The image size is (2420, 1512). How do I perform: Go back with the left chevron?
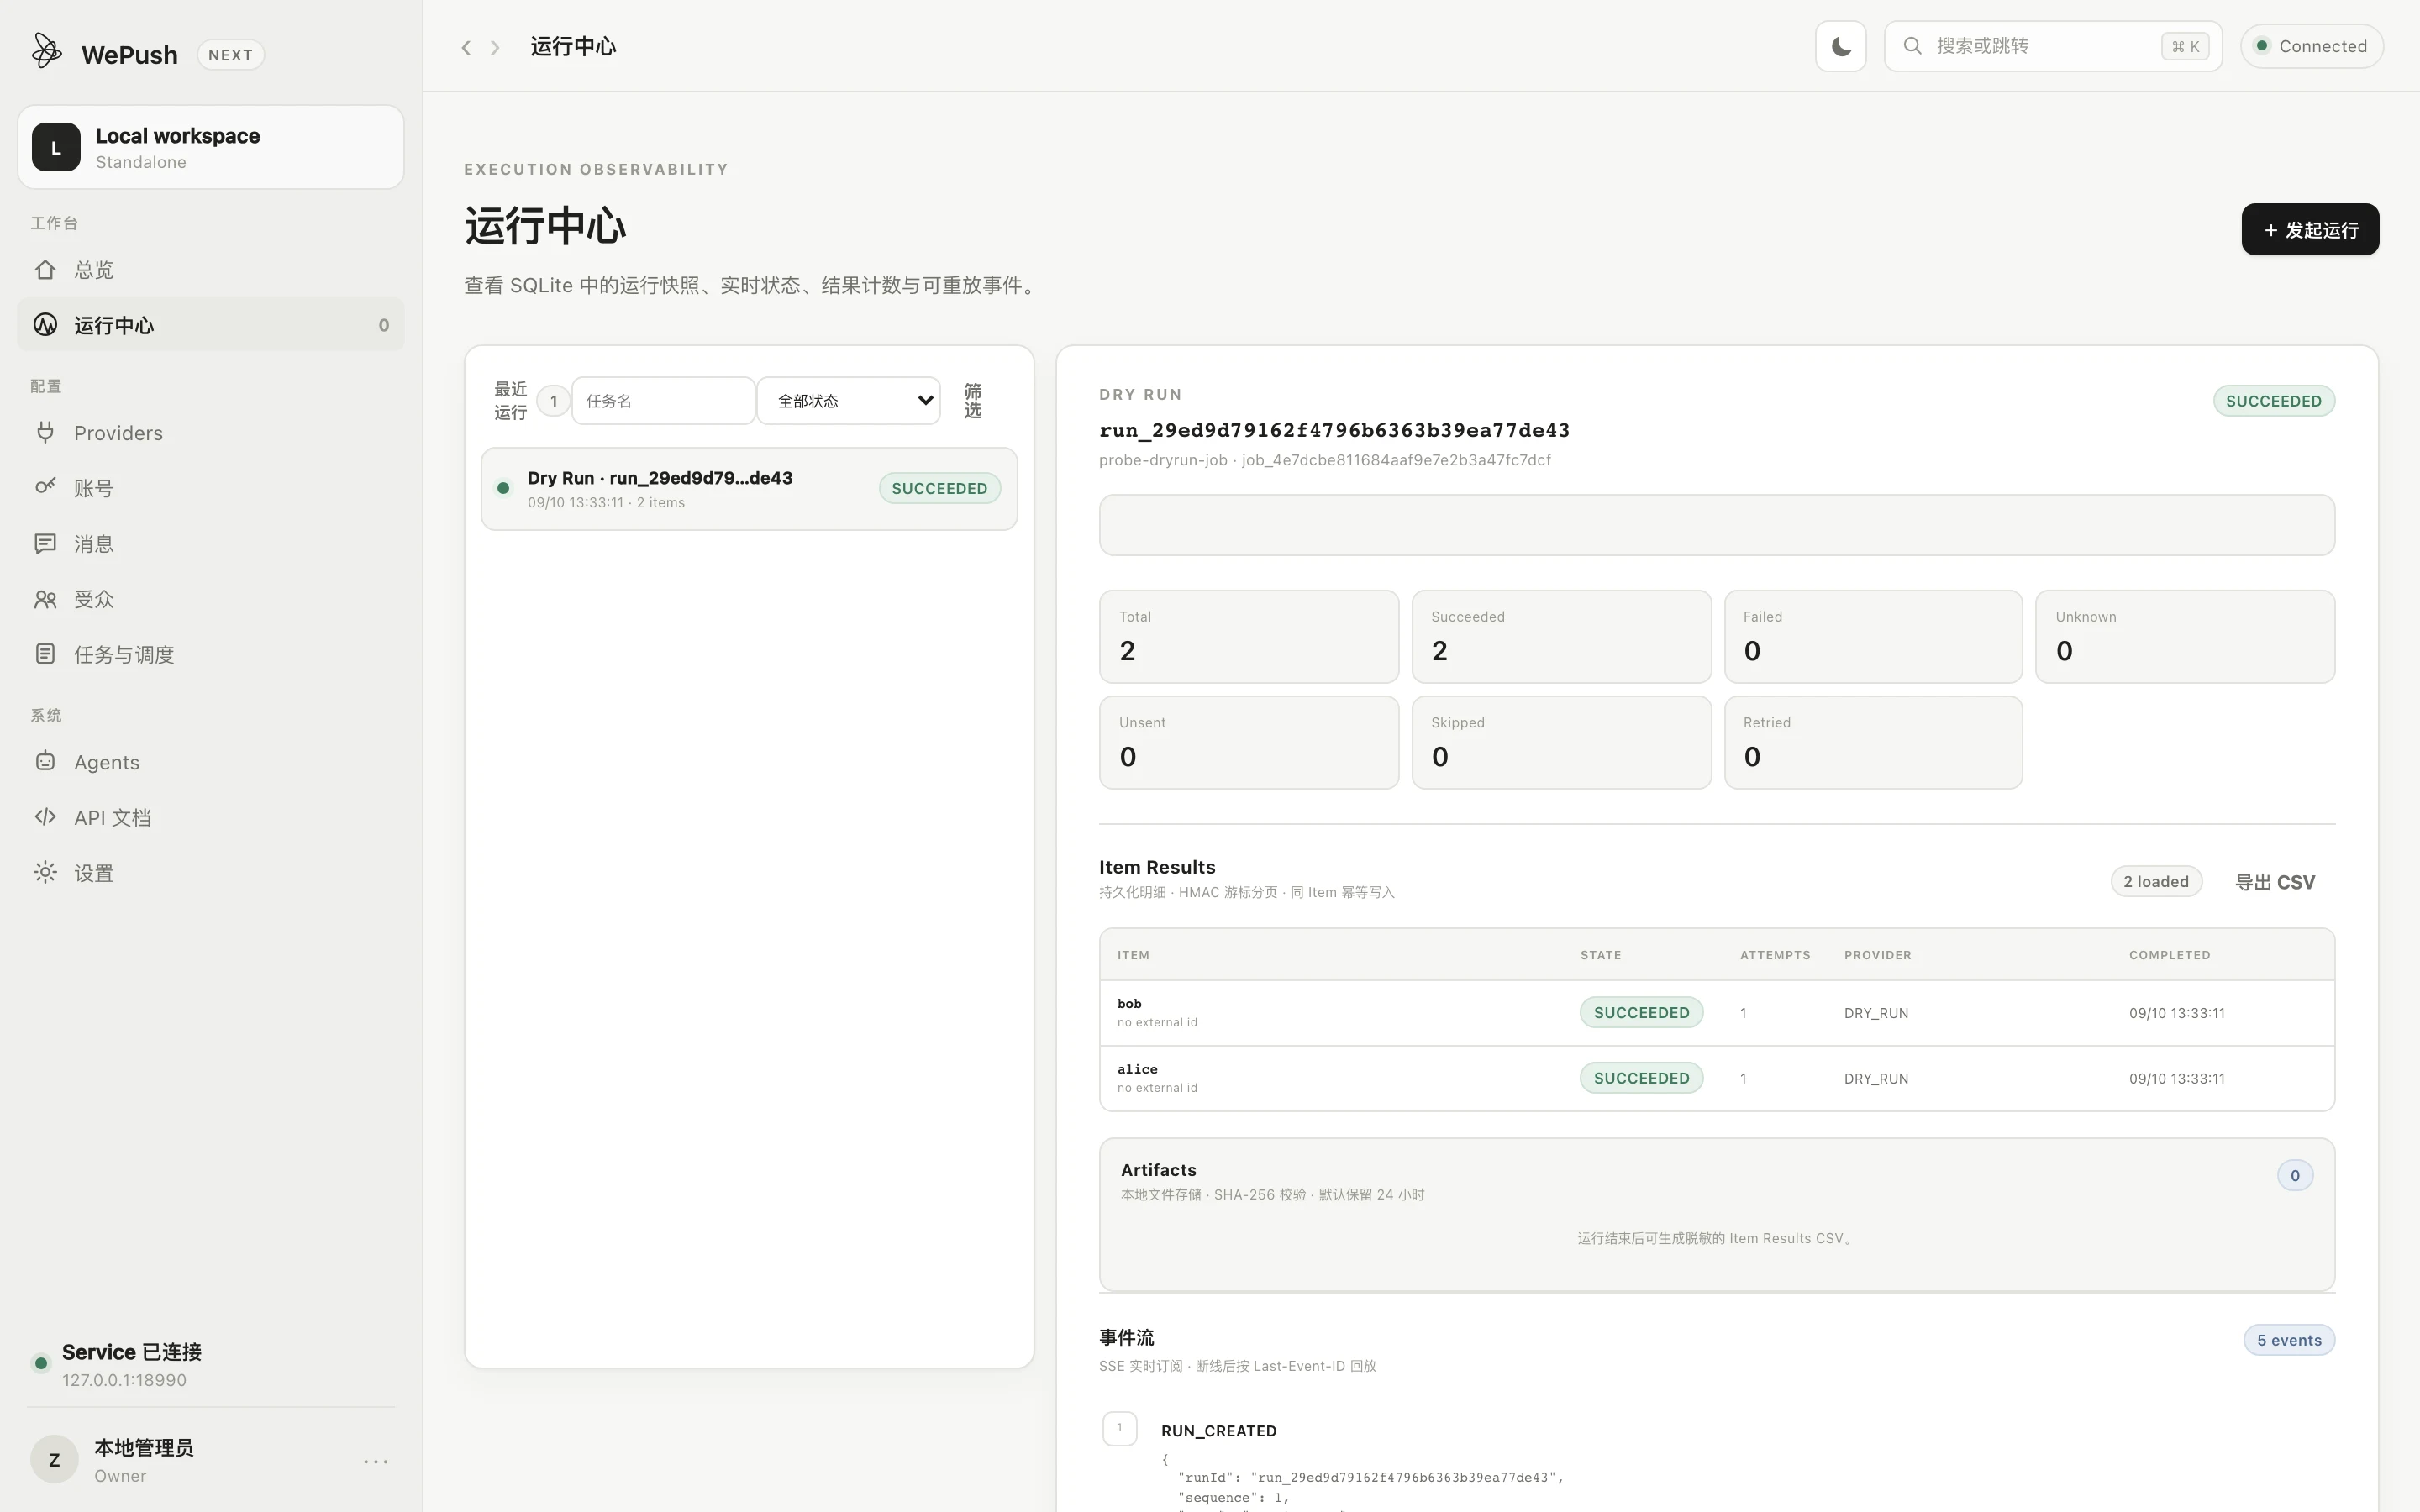(466, 47)
